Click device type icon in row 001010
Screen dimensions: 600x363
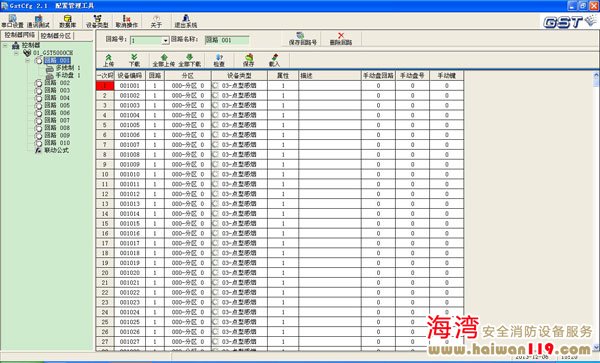(215, 174)
